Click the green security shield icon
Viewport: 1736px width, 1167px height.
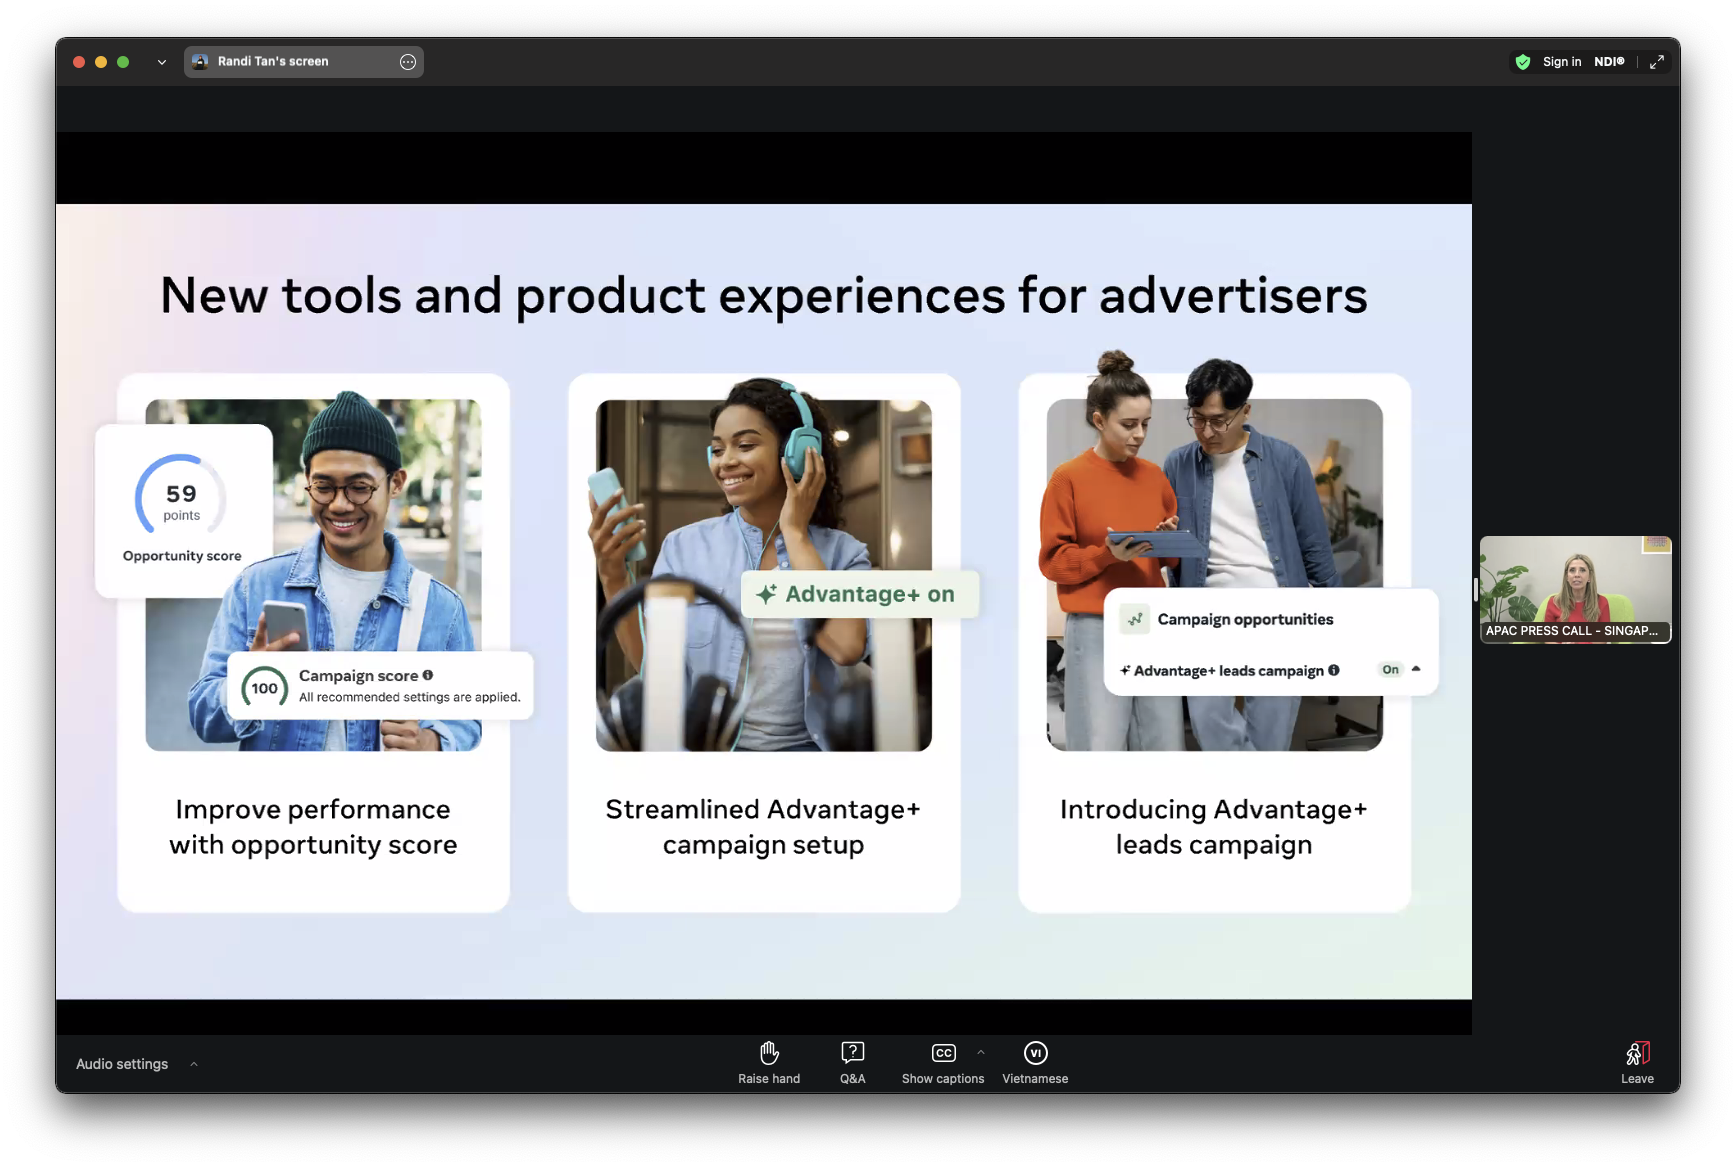(x=1522, y=62)
